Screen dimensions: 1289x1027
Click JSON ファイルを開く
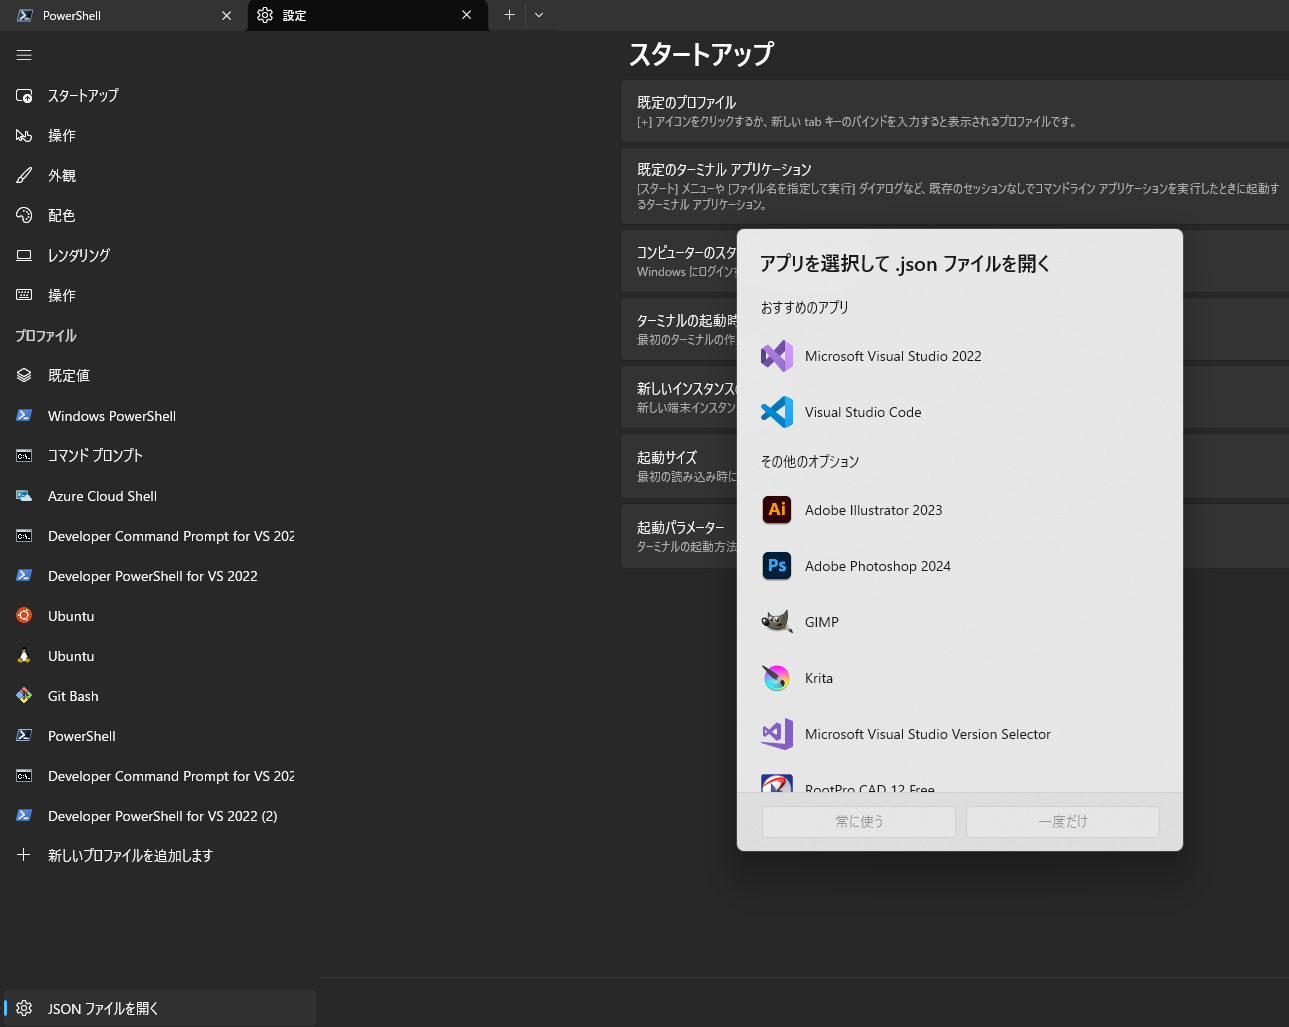pos(160,1008)
